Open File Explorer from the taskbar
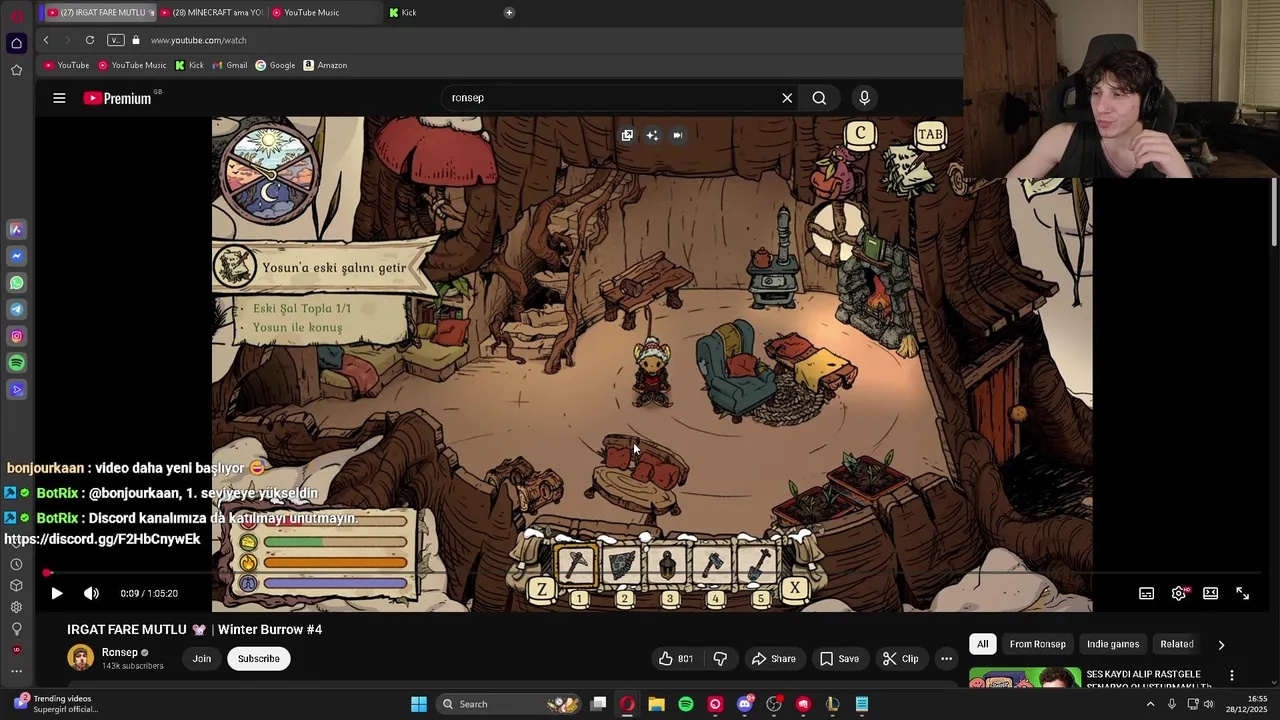The image size is (1280, 720). [656, 704]
